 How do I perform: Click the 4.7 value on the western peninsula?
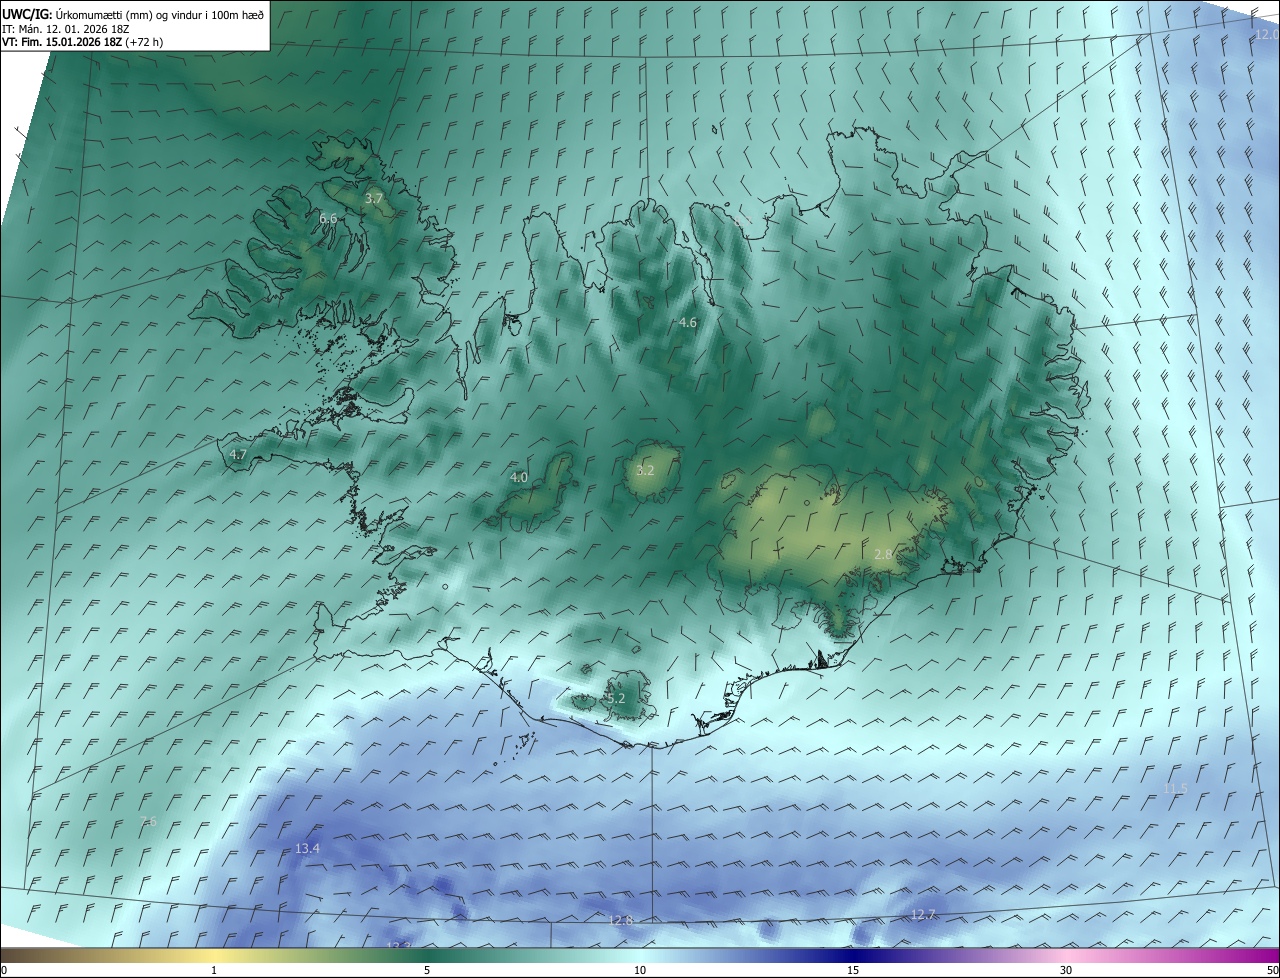tap(238, 455)
